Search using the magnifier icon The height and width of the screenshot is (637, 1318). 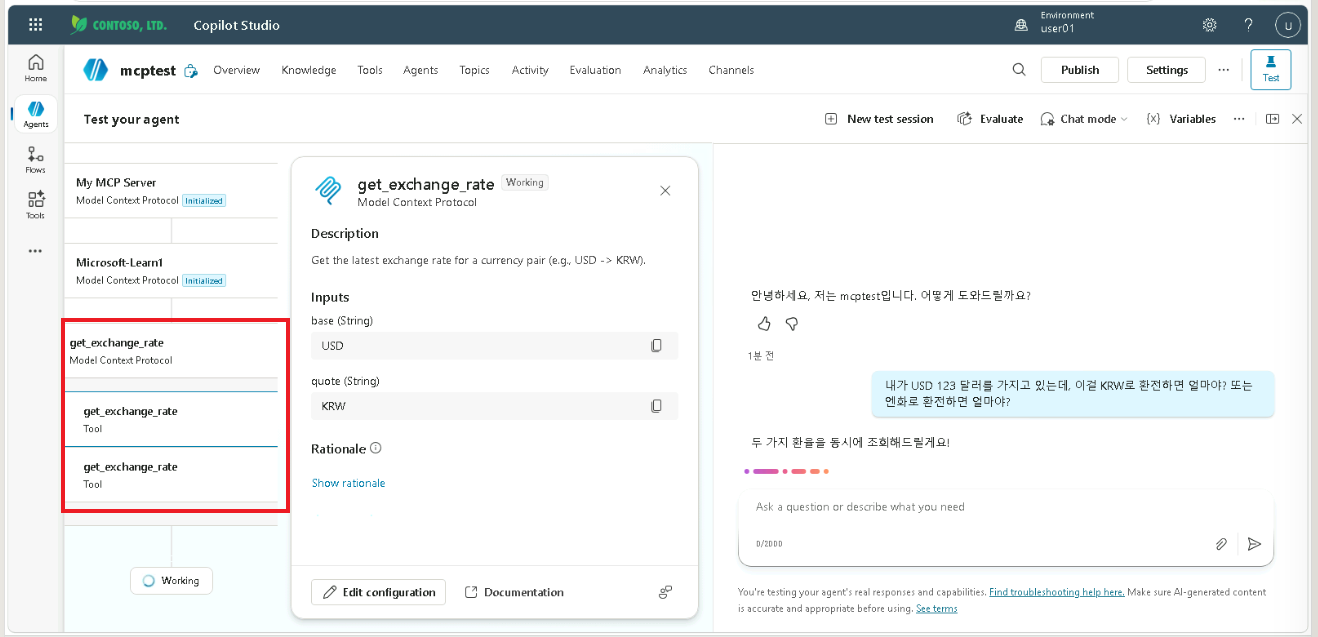click(x=1019, y=70)
